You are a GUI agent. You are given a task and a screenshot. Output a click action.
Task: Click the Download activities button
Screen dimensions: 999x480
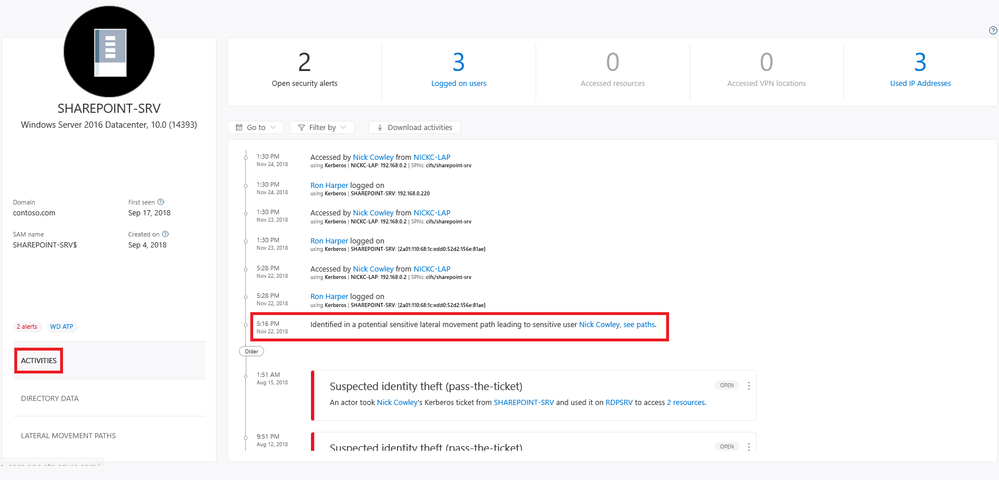click(x=414, y=127)
